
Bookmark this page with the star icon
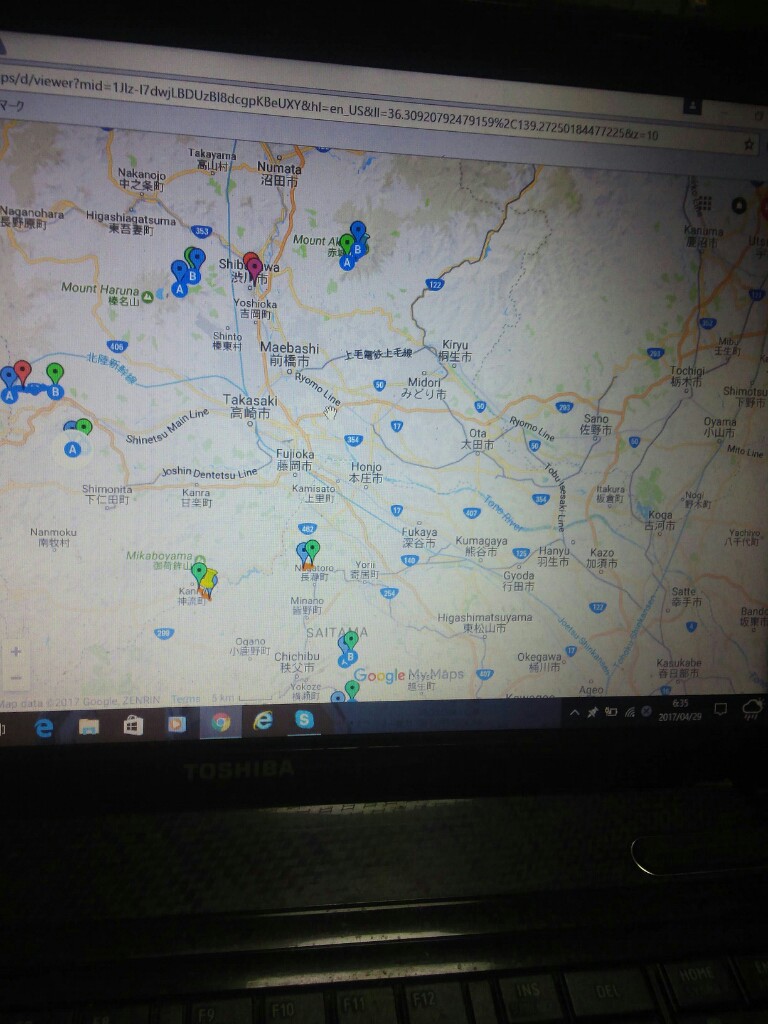coord(749,144)
